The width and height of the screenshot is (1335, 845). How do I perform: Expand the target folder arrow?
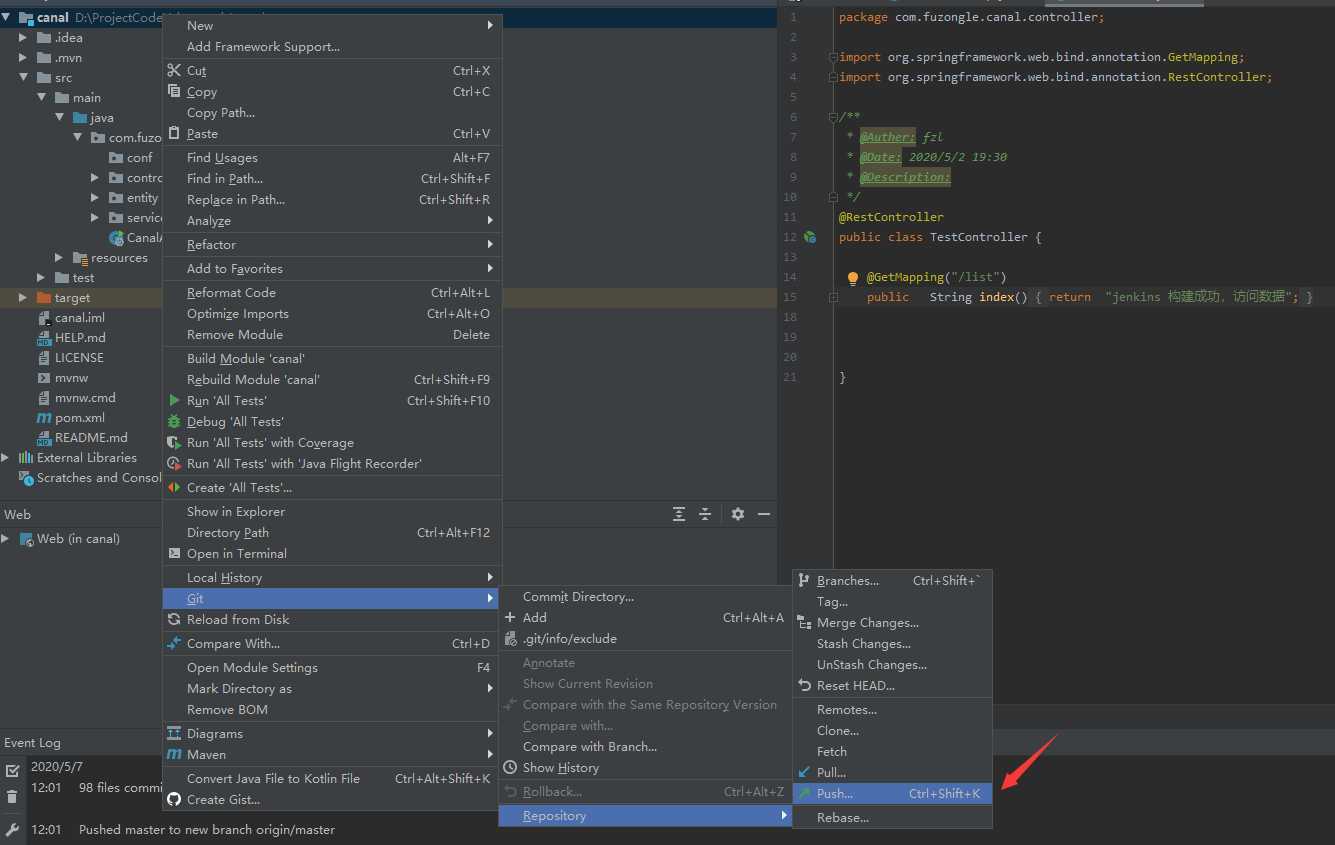click(x=23, y=297)
